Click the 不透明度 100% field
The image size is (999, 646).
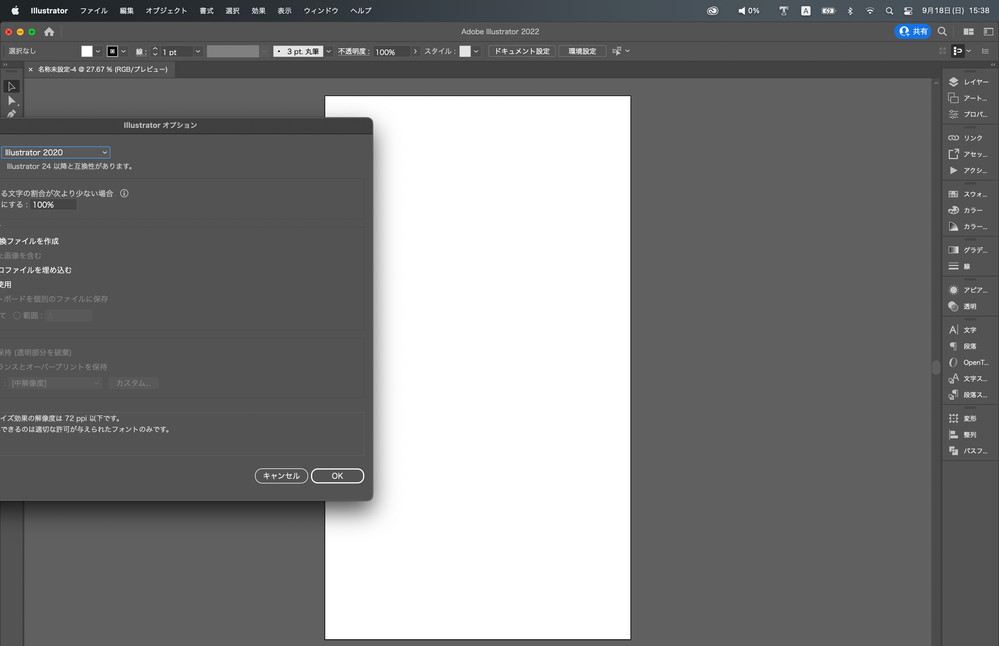pos(391,52)
